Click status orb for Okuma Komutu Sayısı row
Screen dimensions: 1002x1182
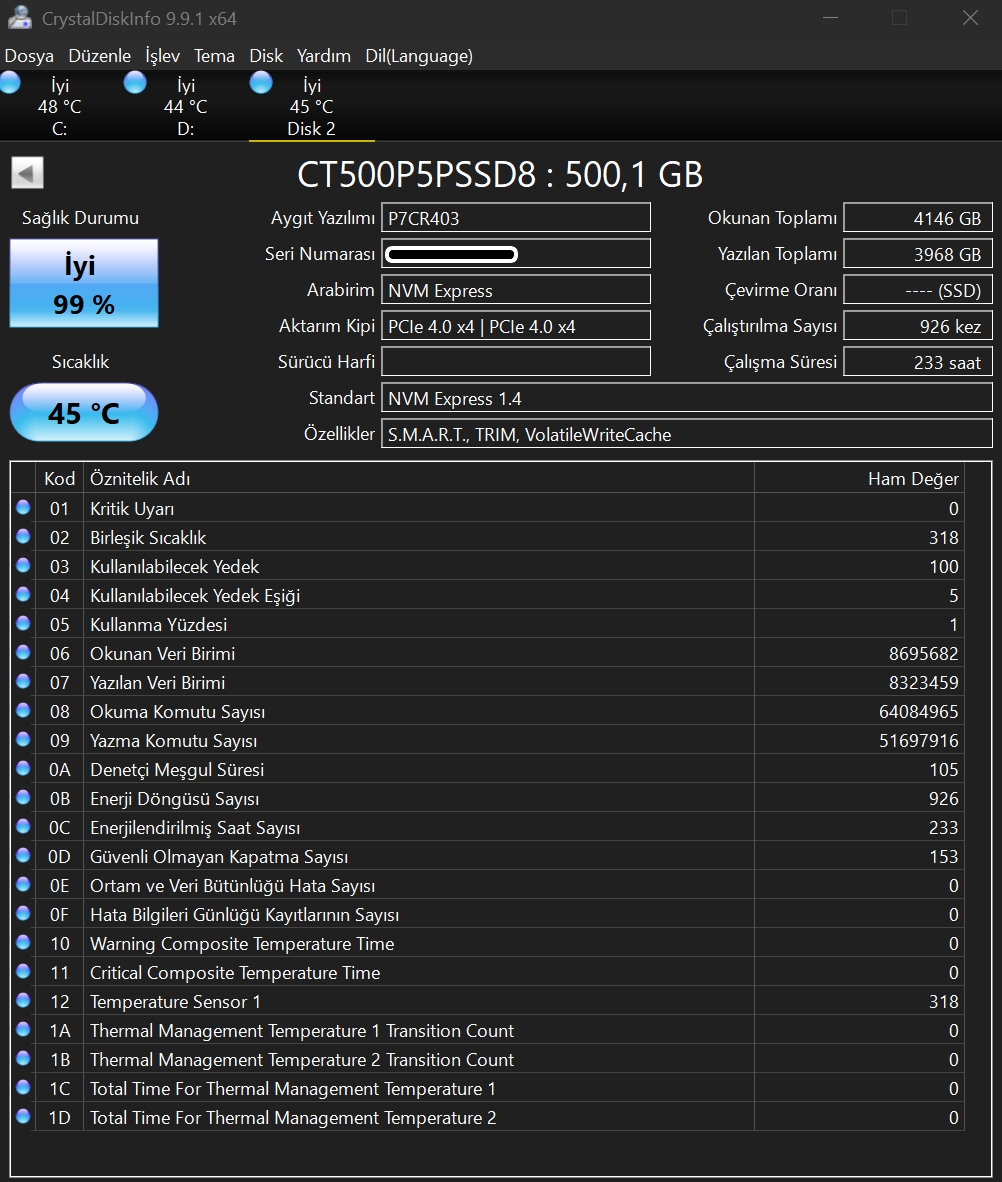click(x=23, y=710)
